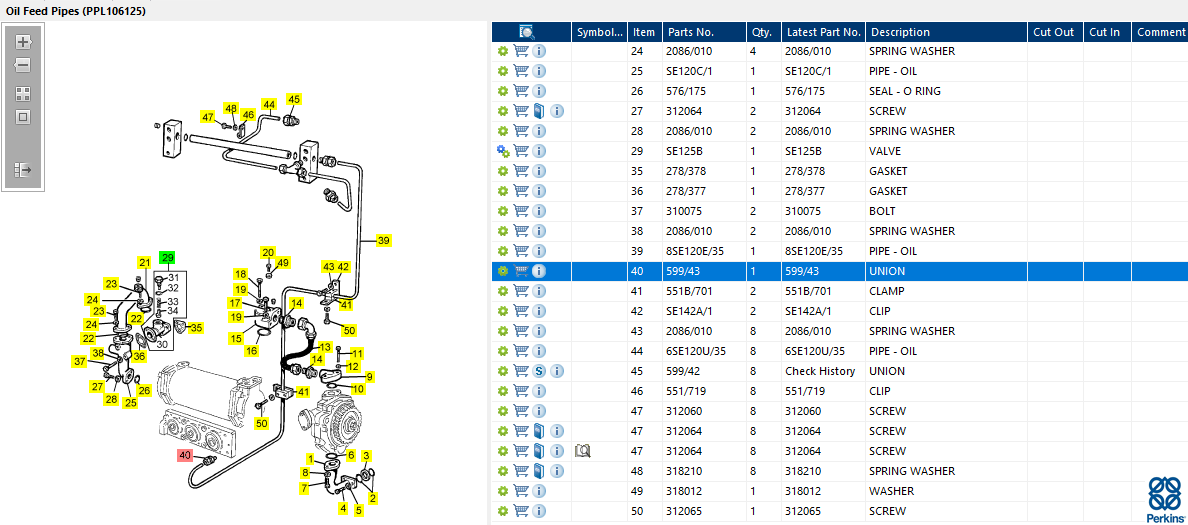Open the S supersession icon for item 45
Screen dimensions: 1188x525
(539, 371)
